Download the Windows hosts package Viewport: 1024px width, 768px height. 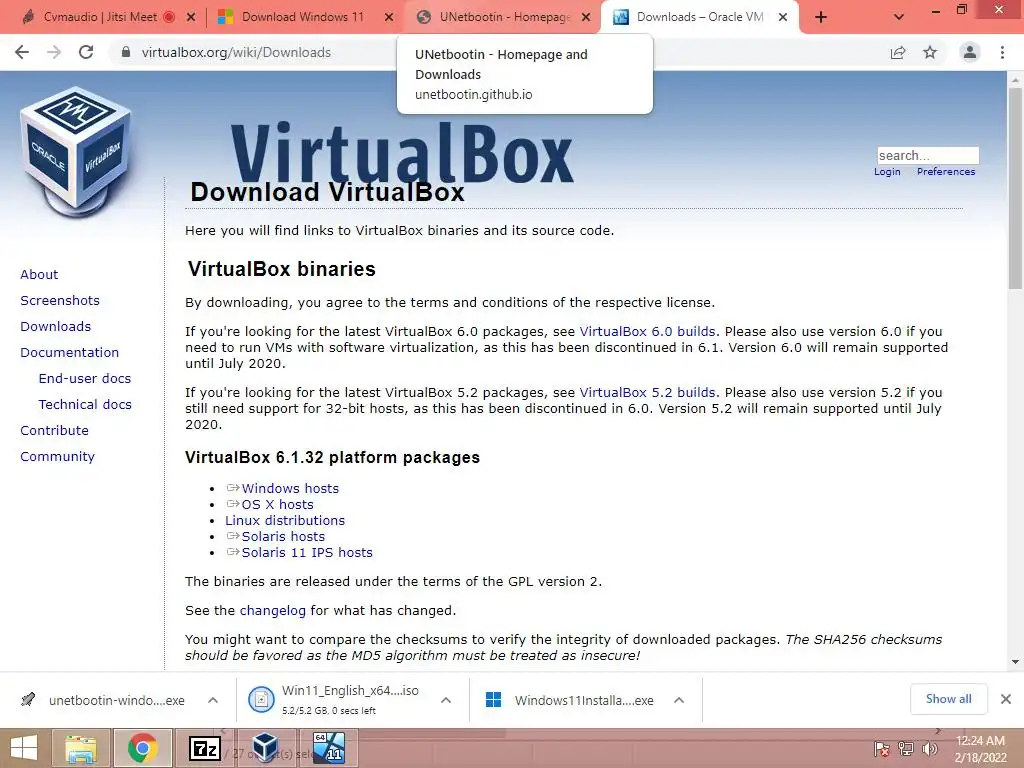point(290,488)
